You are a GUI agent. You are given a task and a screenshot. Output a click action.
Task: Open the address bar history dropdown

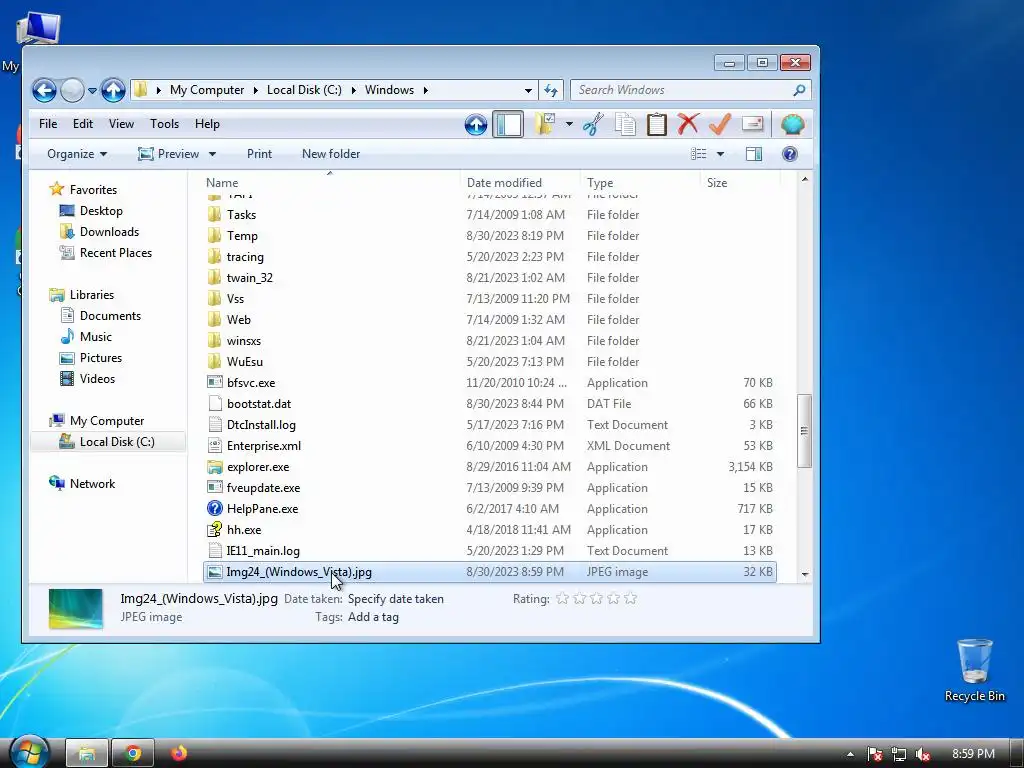[x=528, y=90]
